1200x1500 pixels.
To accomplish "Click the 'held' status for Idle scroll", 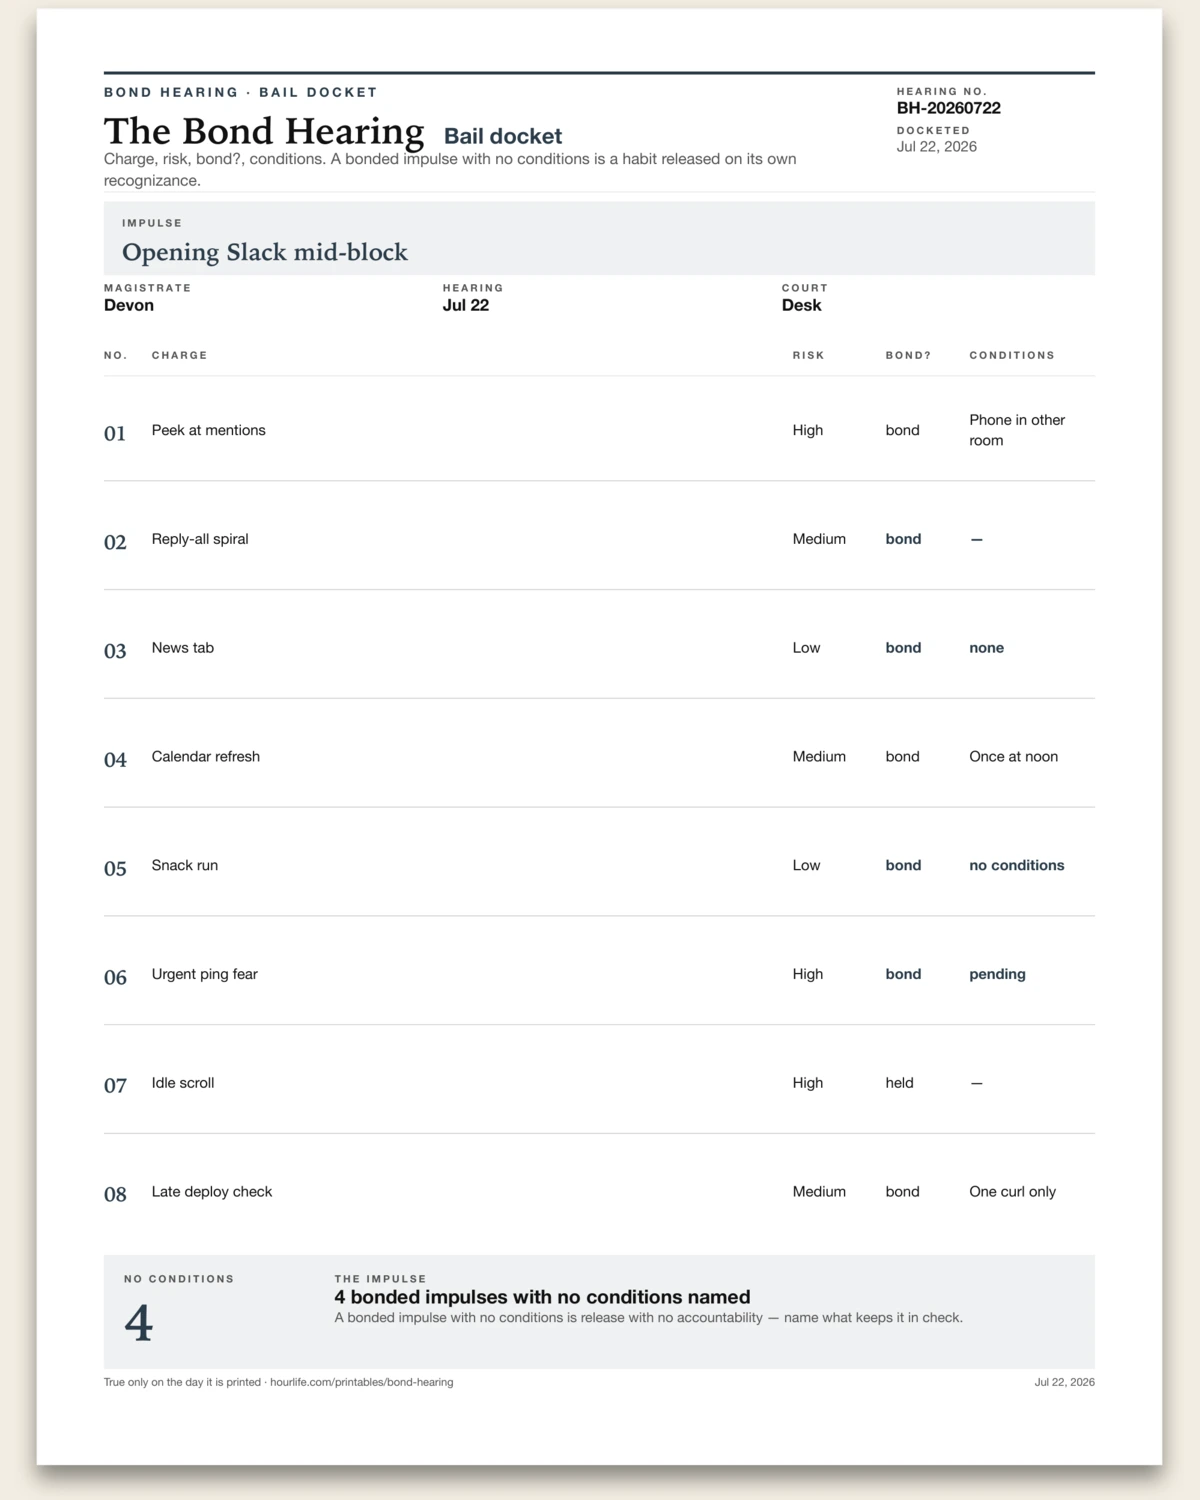I will [x=899, y=1083].
